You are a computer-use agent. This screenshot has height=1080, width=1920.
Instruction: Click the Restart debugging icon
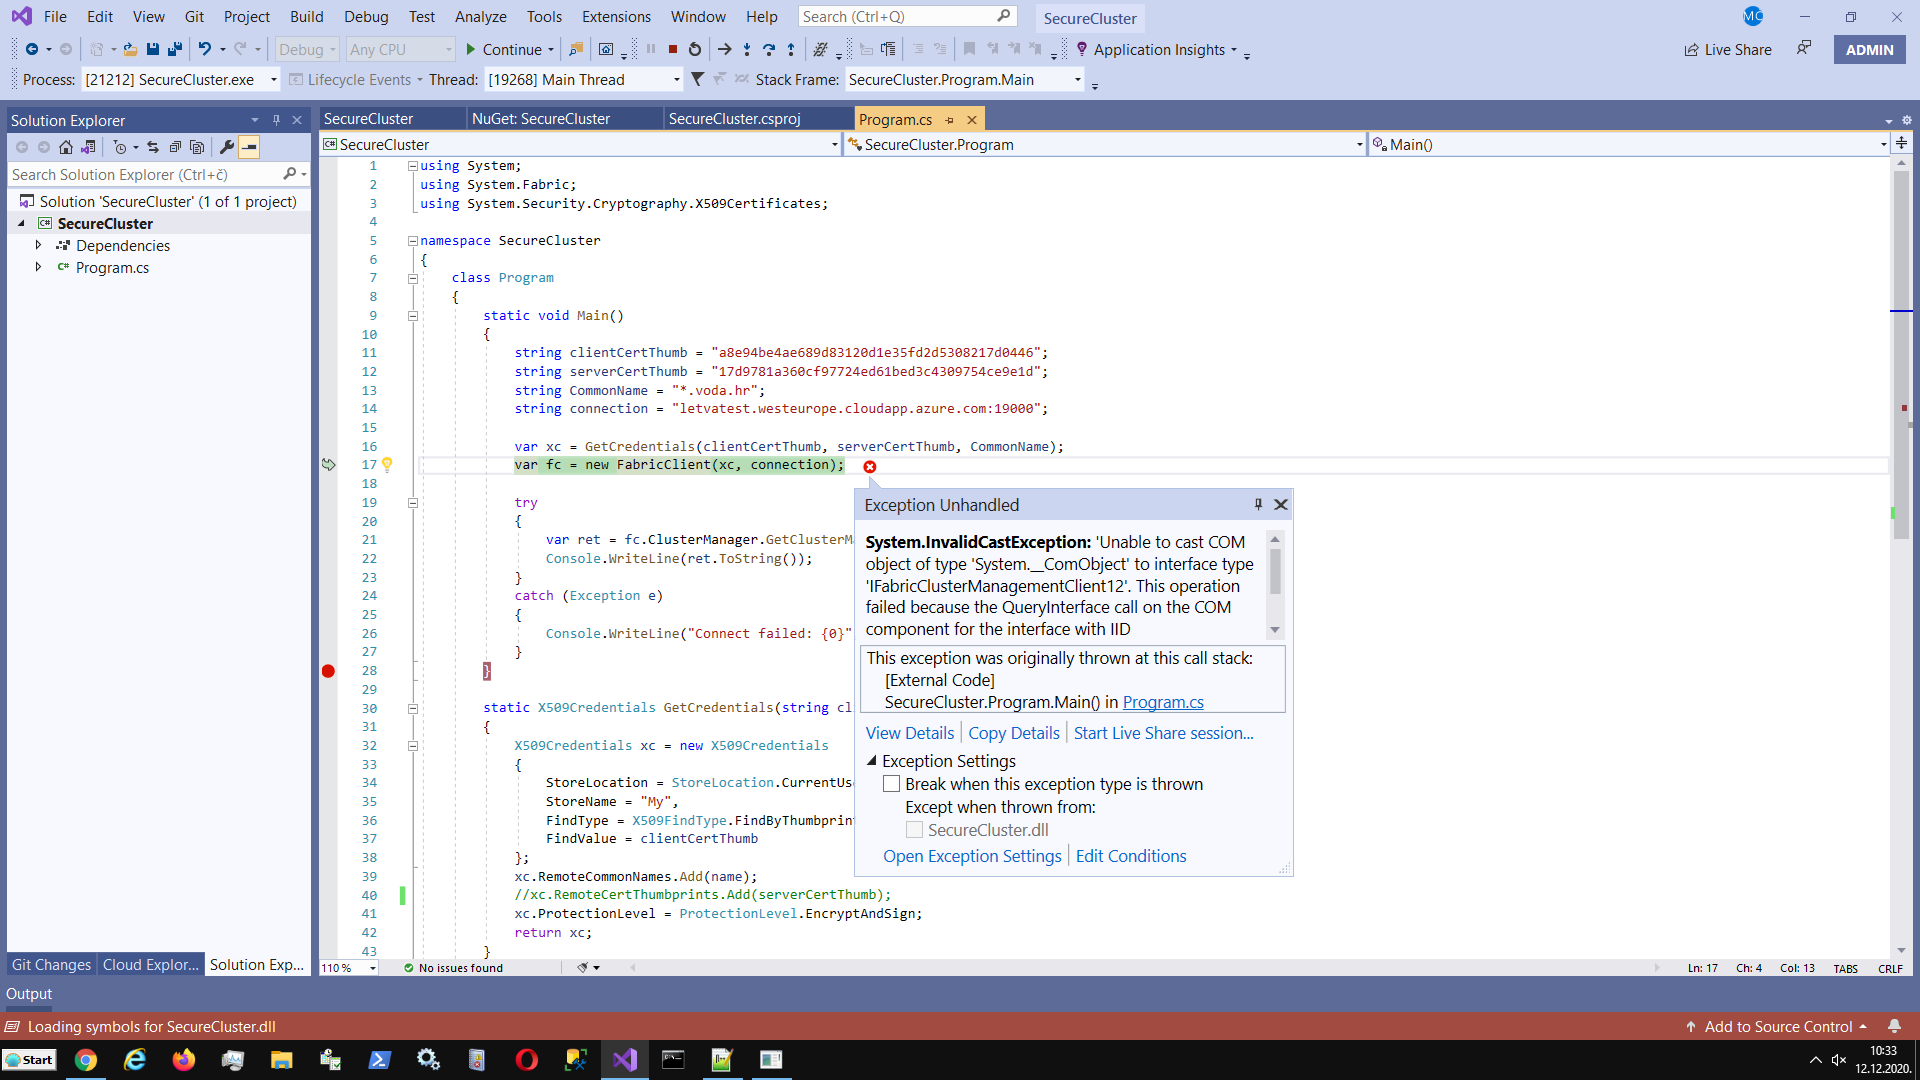tap(694, 49)
